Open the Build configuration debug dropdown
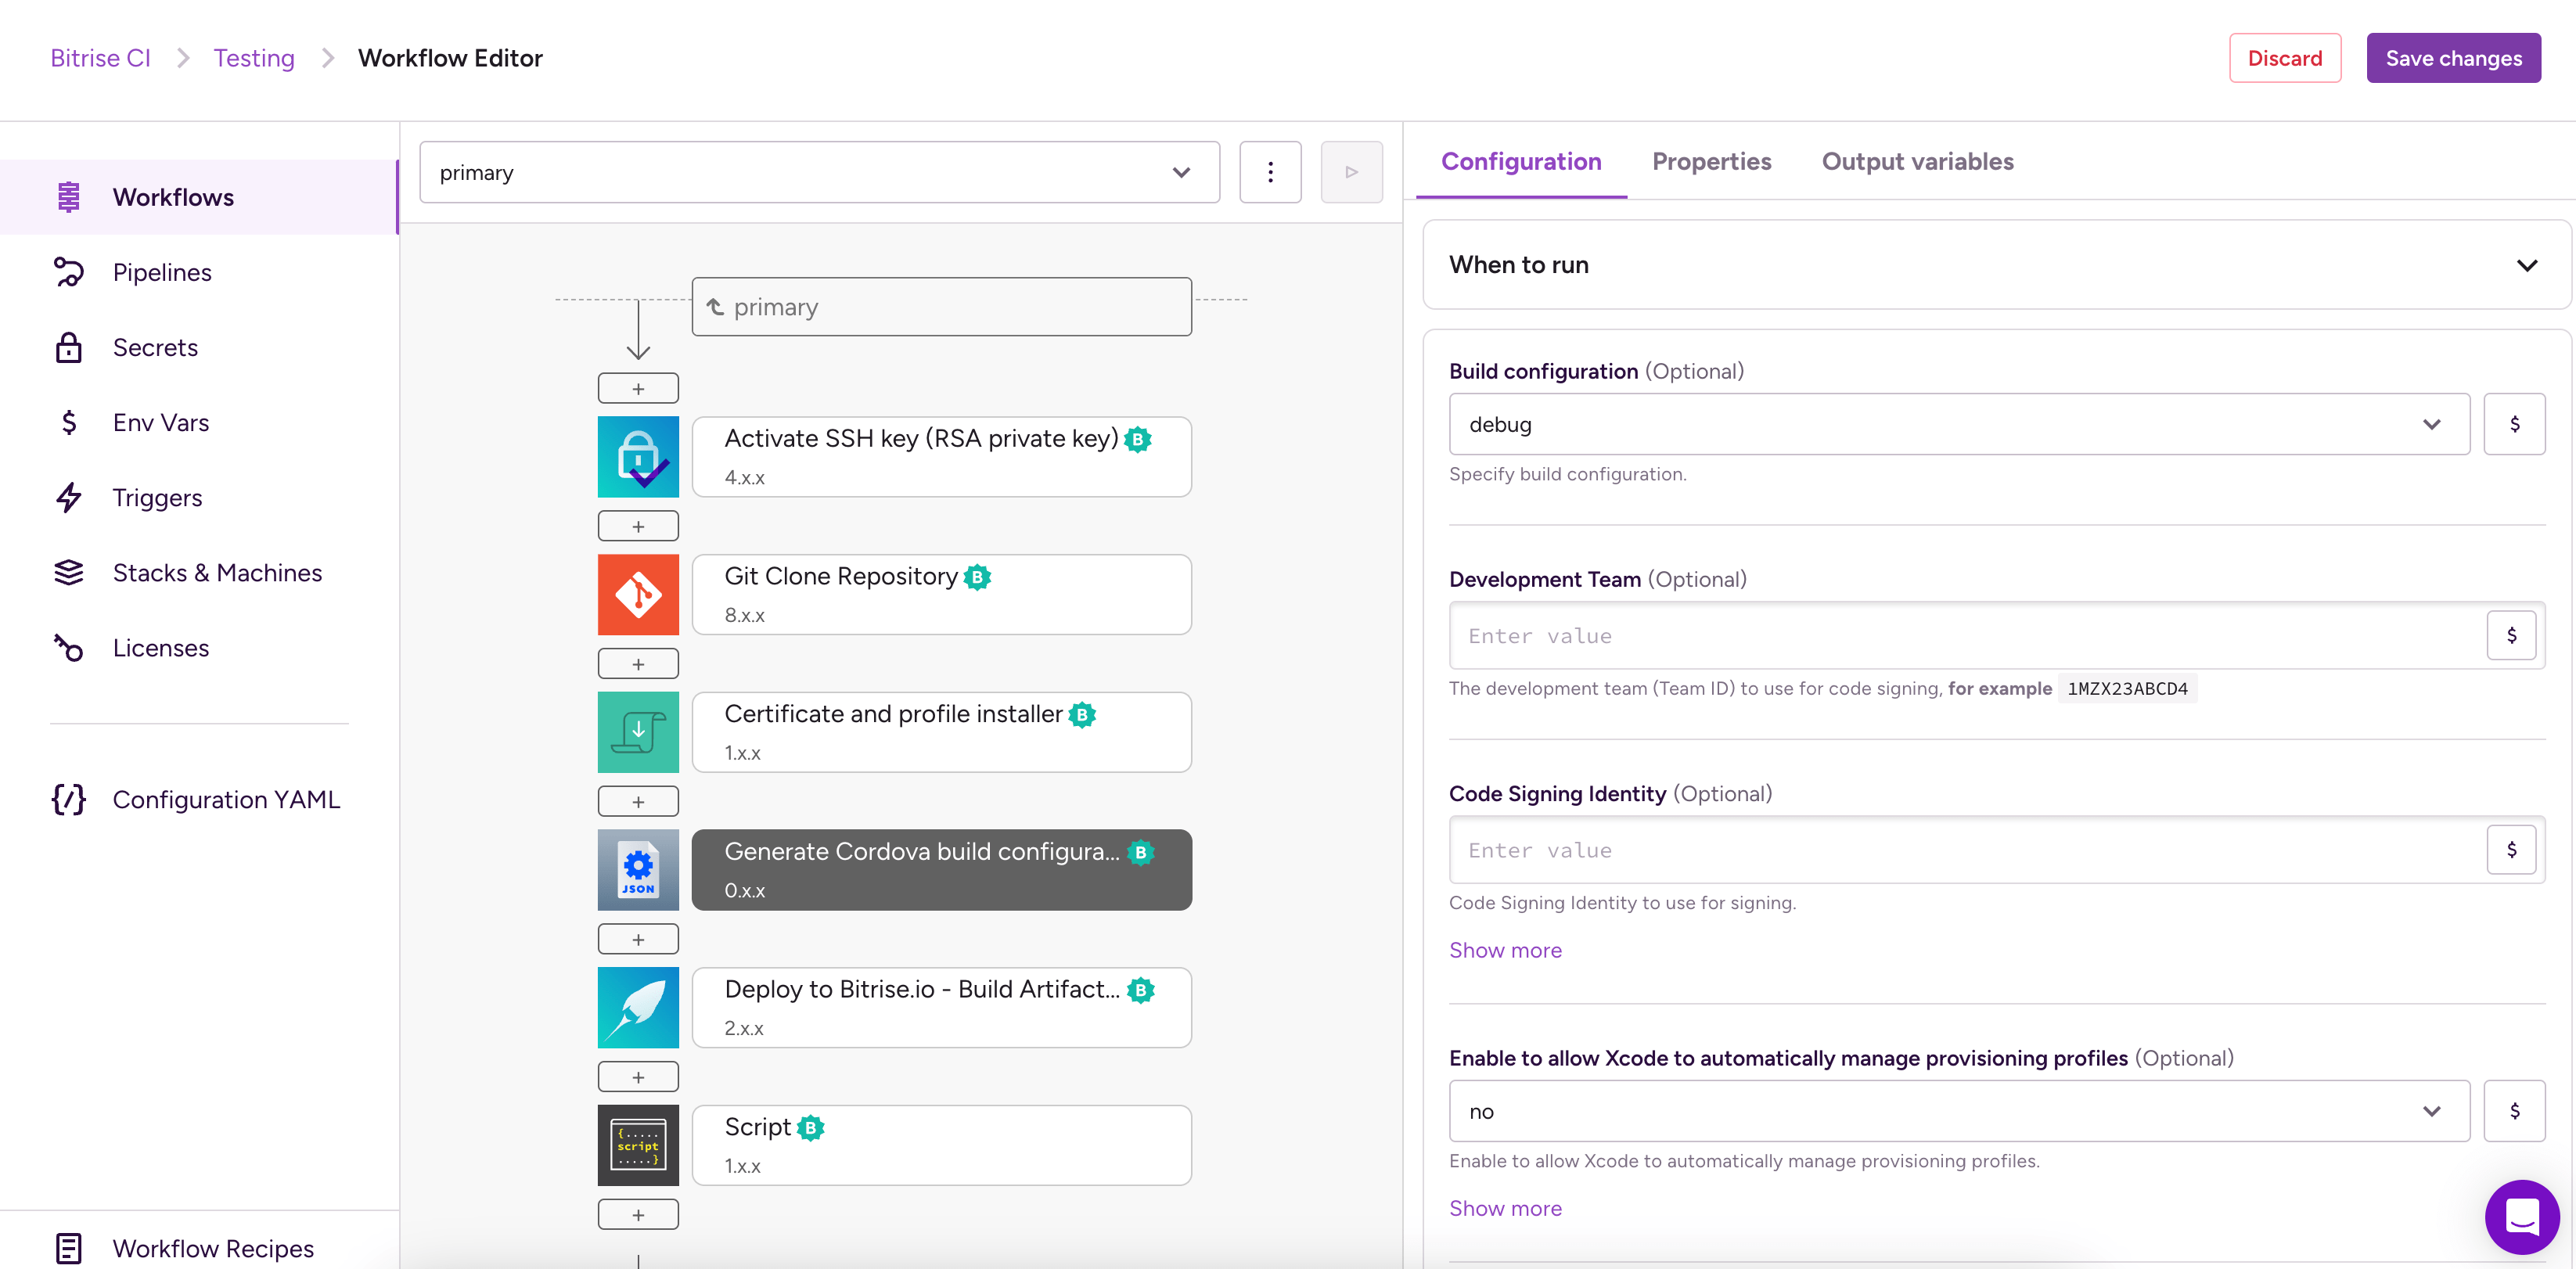Viewport: 2576px width, 1269px height. pos(2433,424)
